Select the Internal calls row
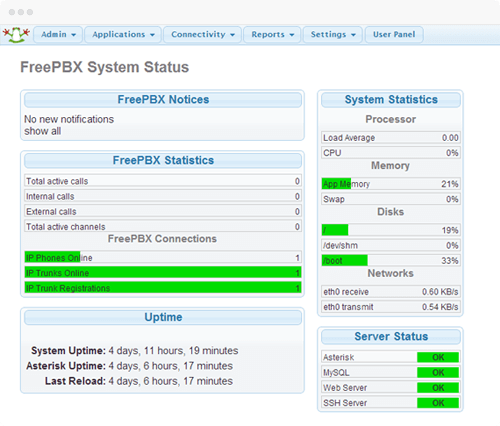 163,196
